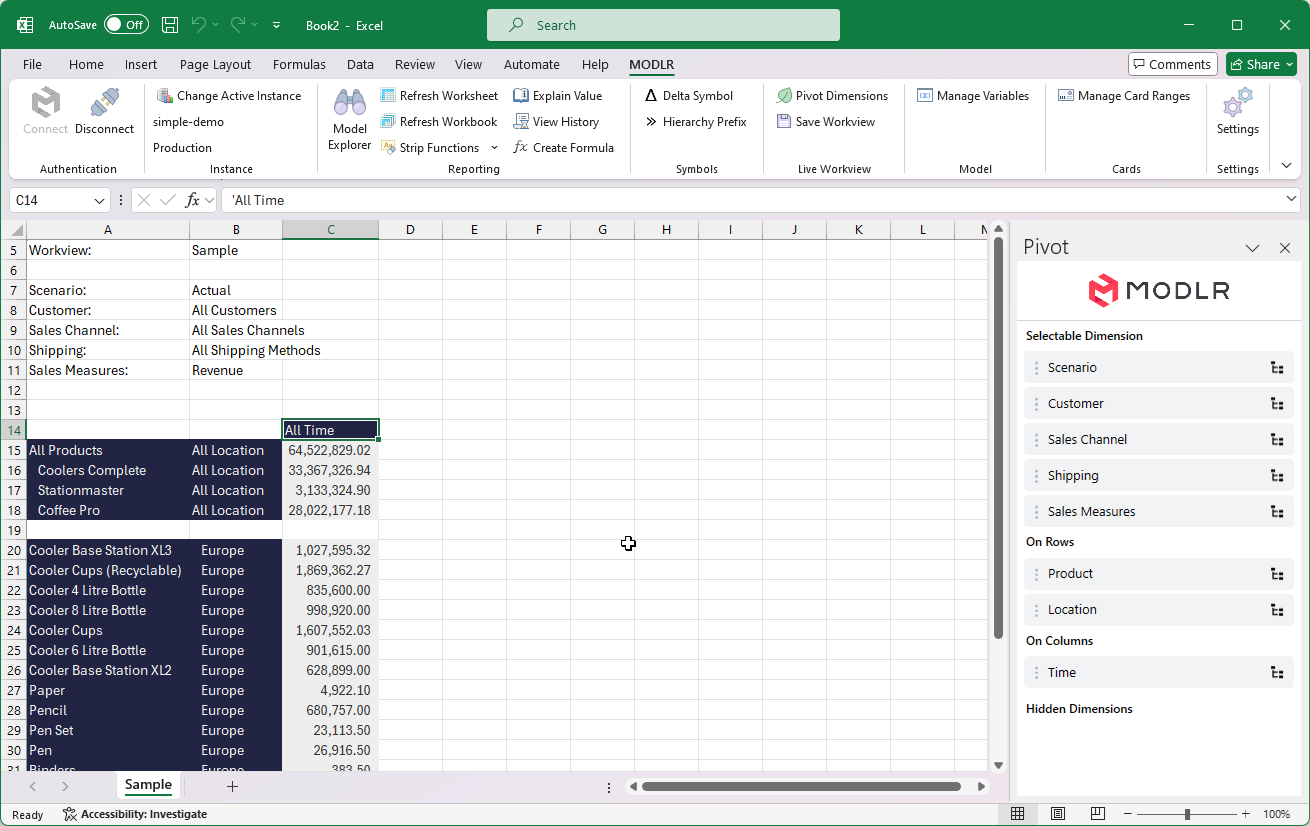The width and height of the screenshot is (1310, 826).
Task: Select the Sample sheet tab
Action: click(x=147, y=786)
